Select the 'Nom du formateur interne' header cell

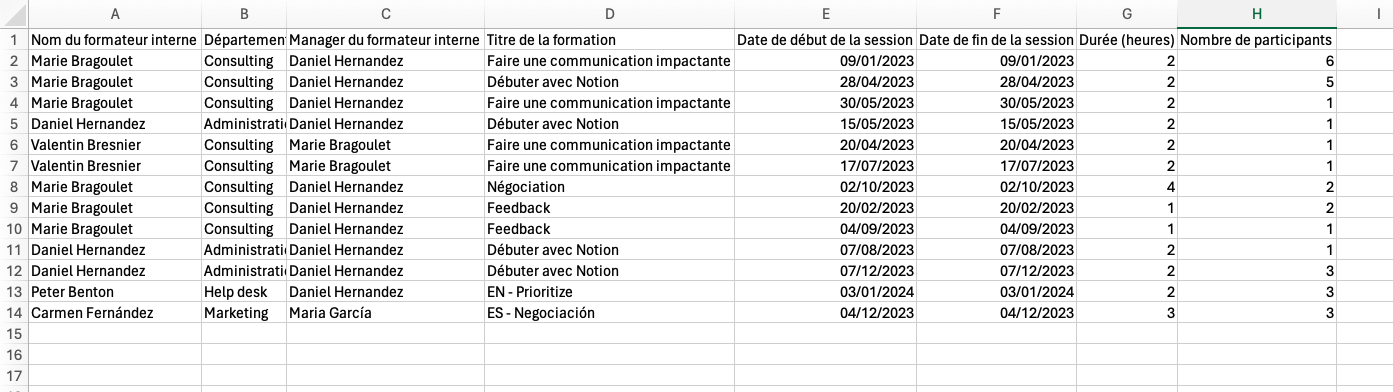click(115, 40)
